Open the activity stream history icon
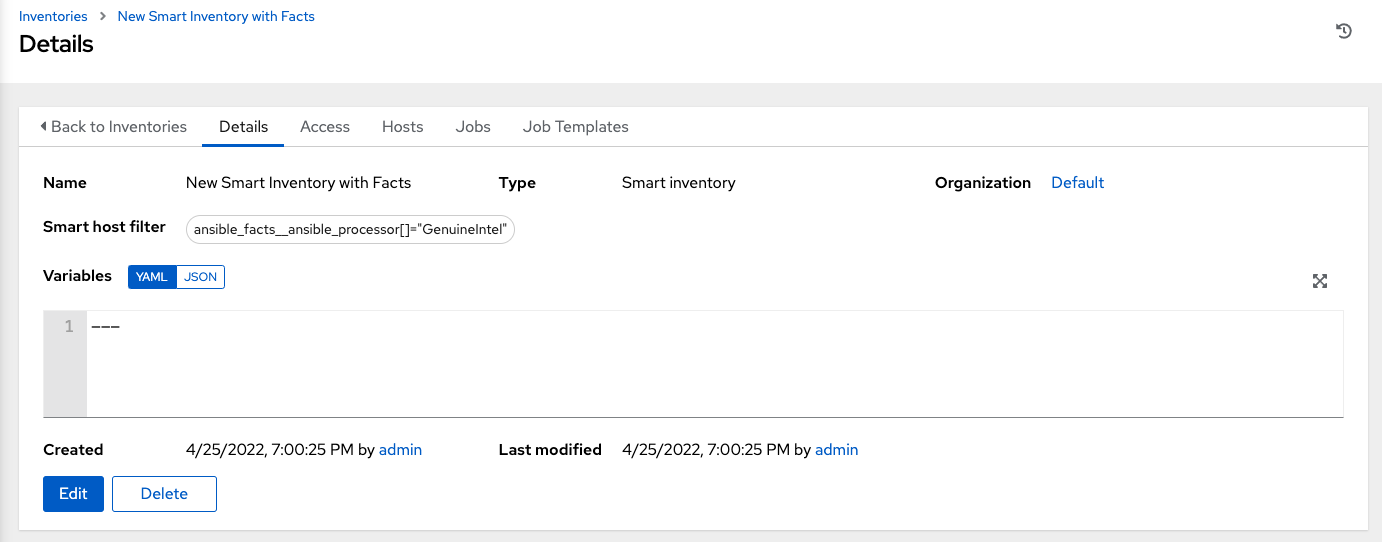Viewport: 1382px width, 542px height. (1344, 32)
